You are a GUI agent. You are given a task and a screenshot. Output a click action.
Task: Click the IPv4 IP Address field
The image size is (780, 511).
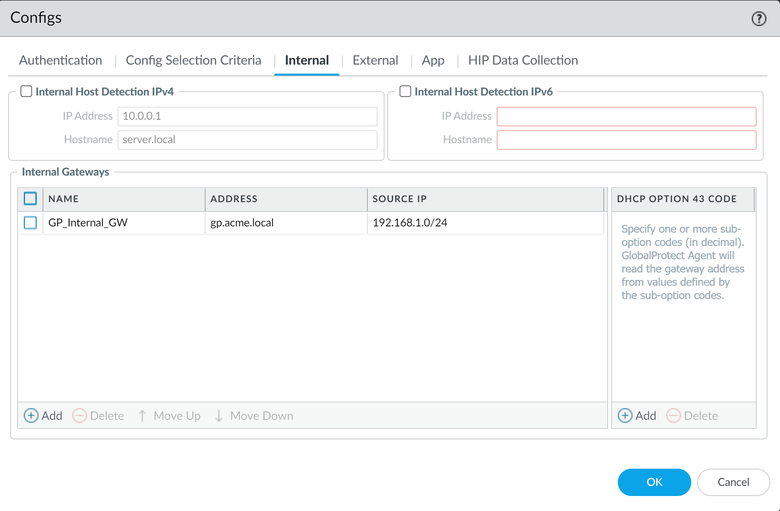[x=247, y=116]
